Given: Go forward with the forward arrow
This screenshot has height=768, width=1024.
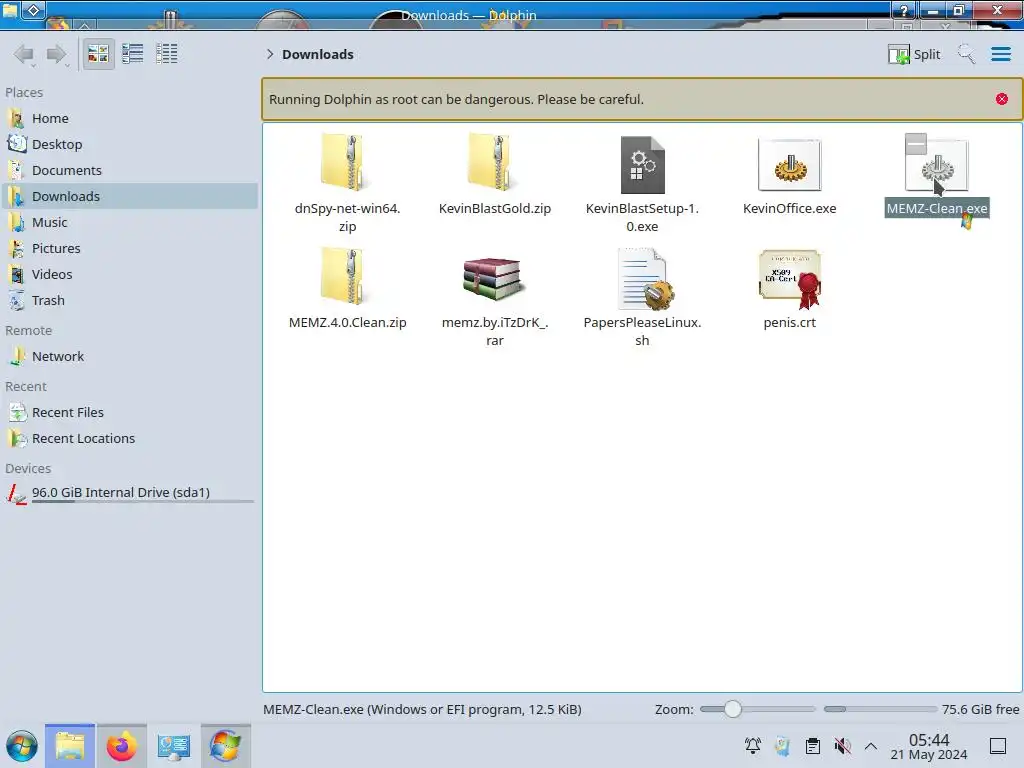Looking at the screenshot, I should [57, 54].
